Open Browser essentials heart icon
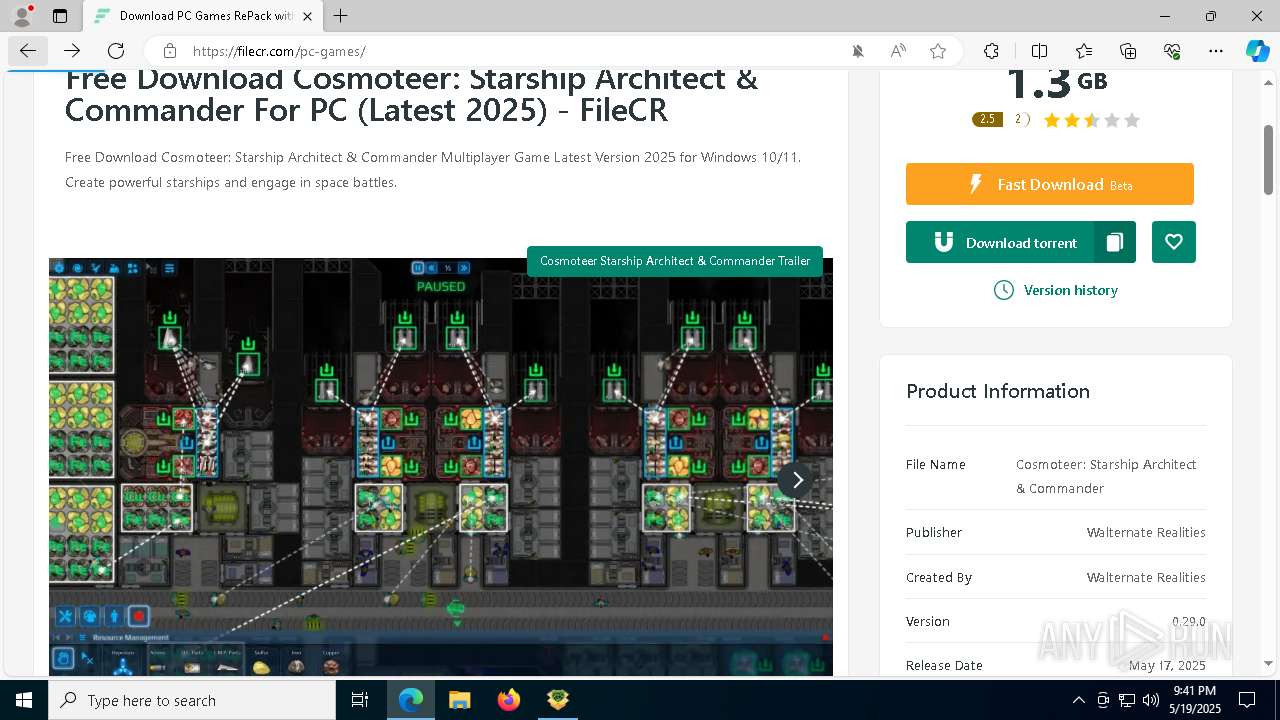This screenshot has height=720, width=1280. [1172, 51]
